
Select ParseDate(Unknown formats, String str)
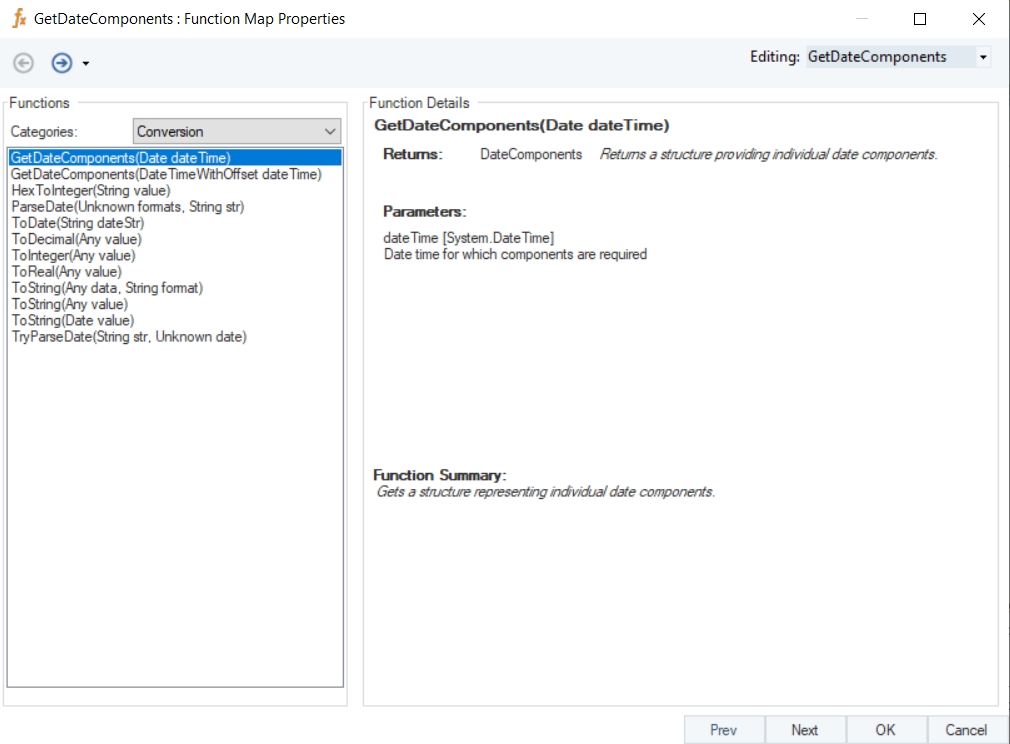coord(128,207)
